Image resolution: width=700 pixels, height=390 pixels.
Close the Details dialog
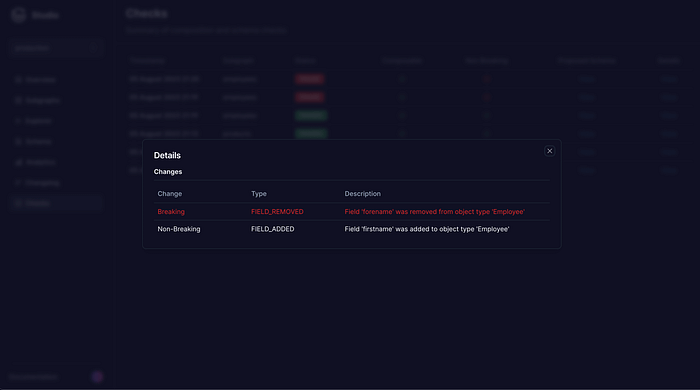tap(550, 151)
